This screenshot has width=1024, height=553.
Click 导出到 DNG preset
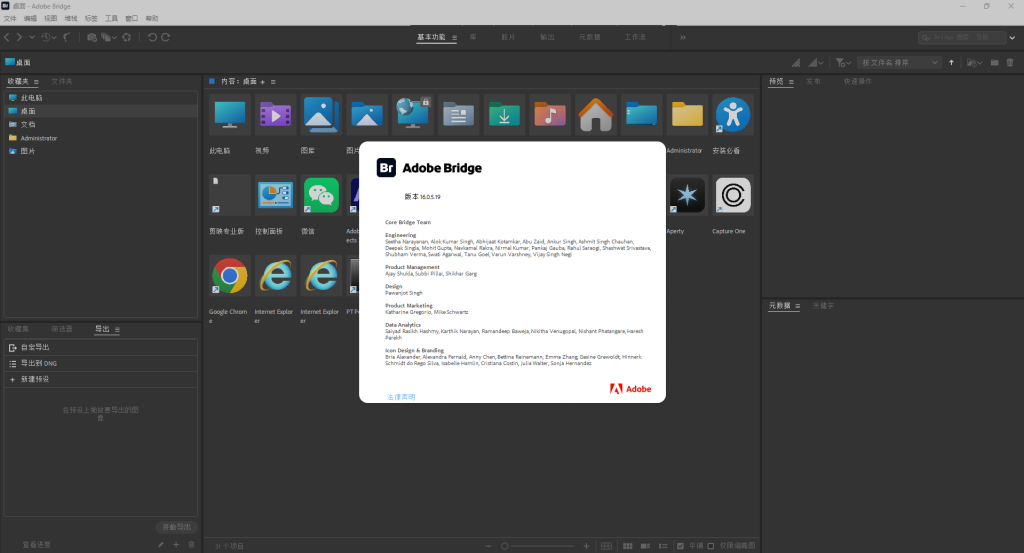click(x=101, y=363)
